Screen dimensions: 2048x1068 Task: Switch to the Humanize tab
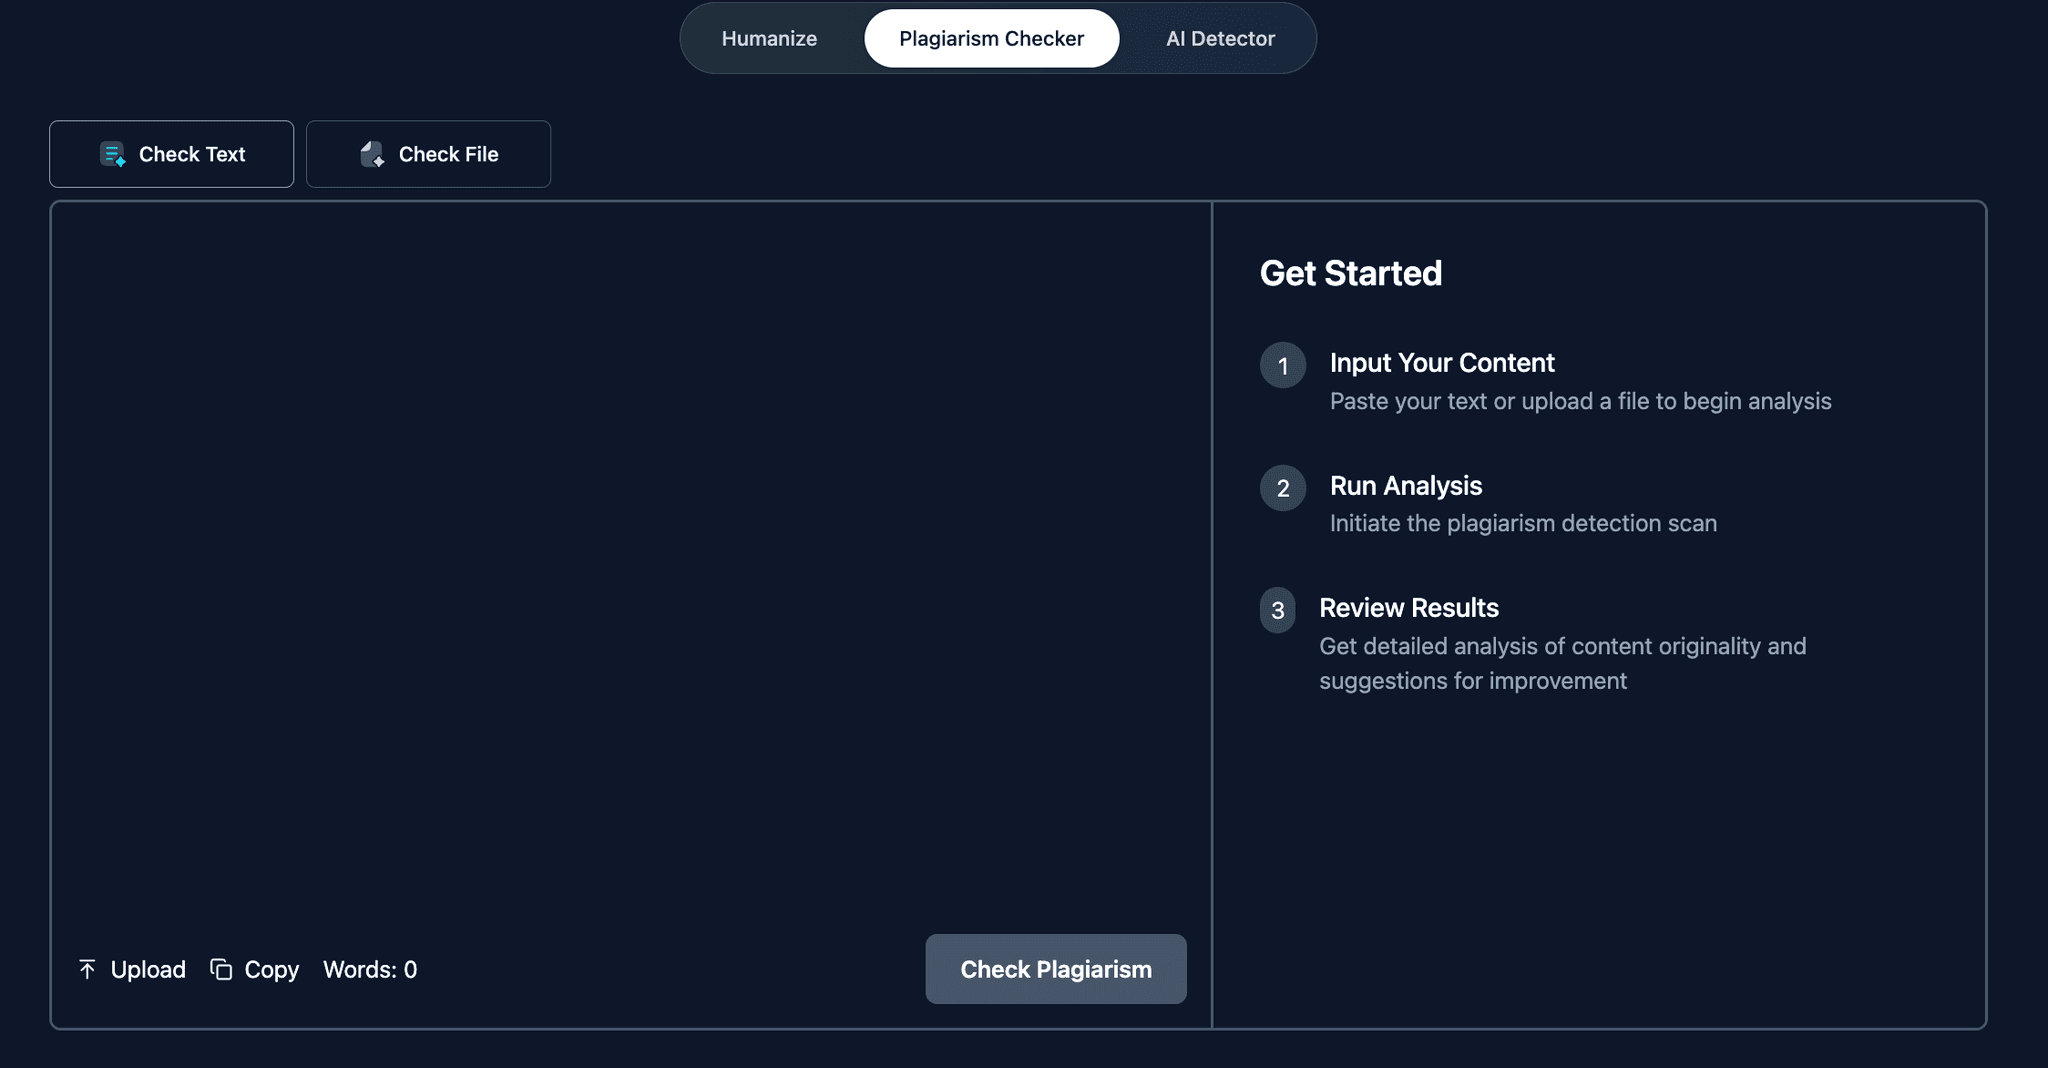(x=769, y=39)
